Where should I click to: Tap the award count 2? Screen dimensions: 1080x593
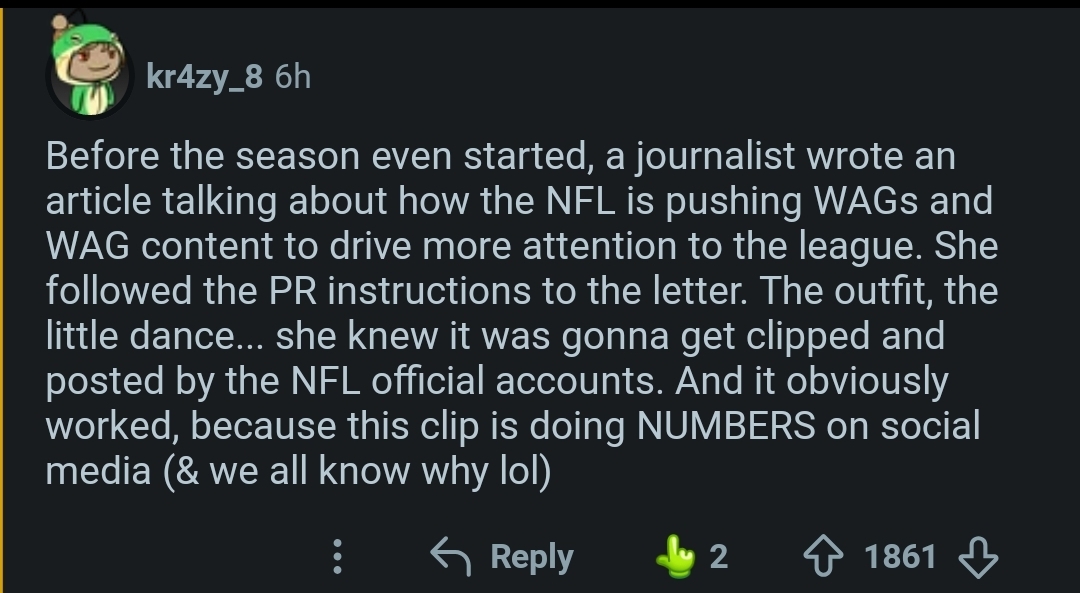click(x=718, y=556)
